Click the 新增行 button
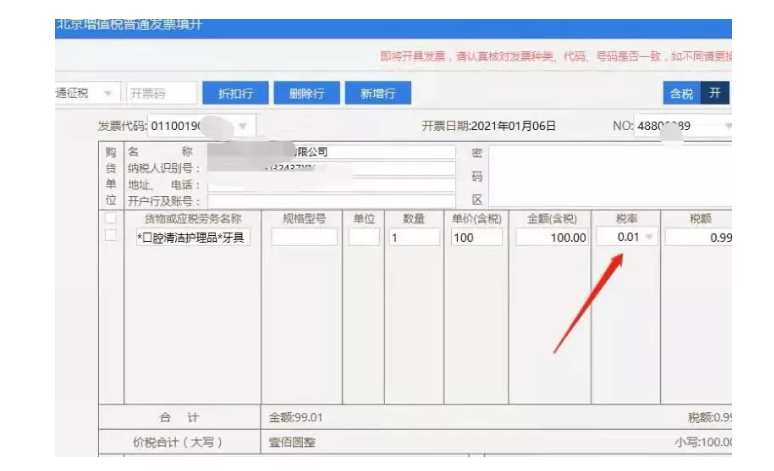 [x=378, y=93]
